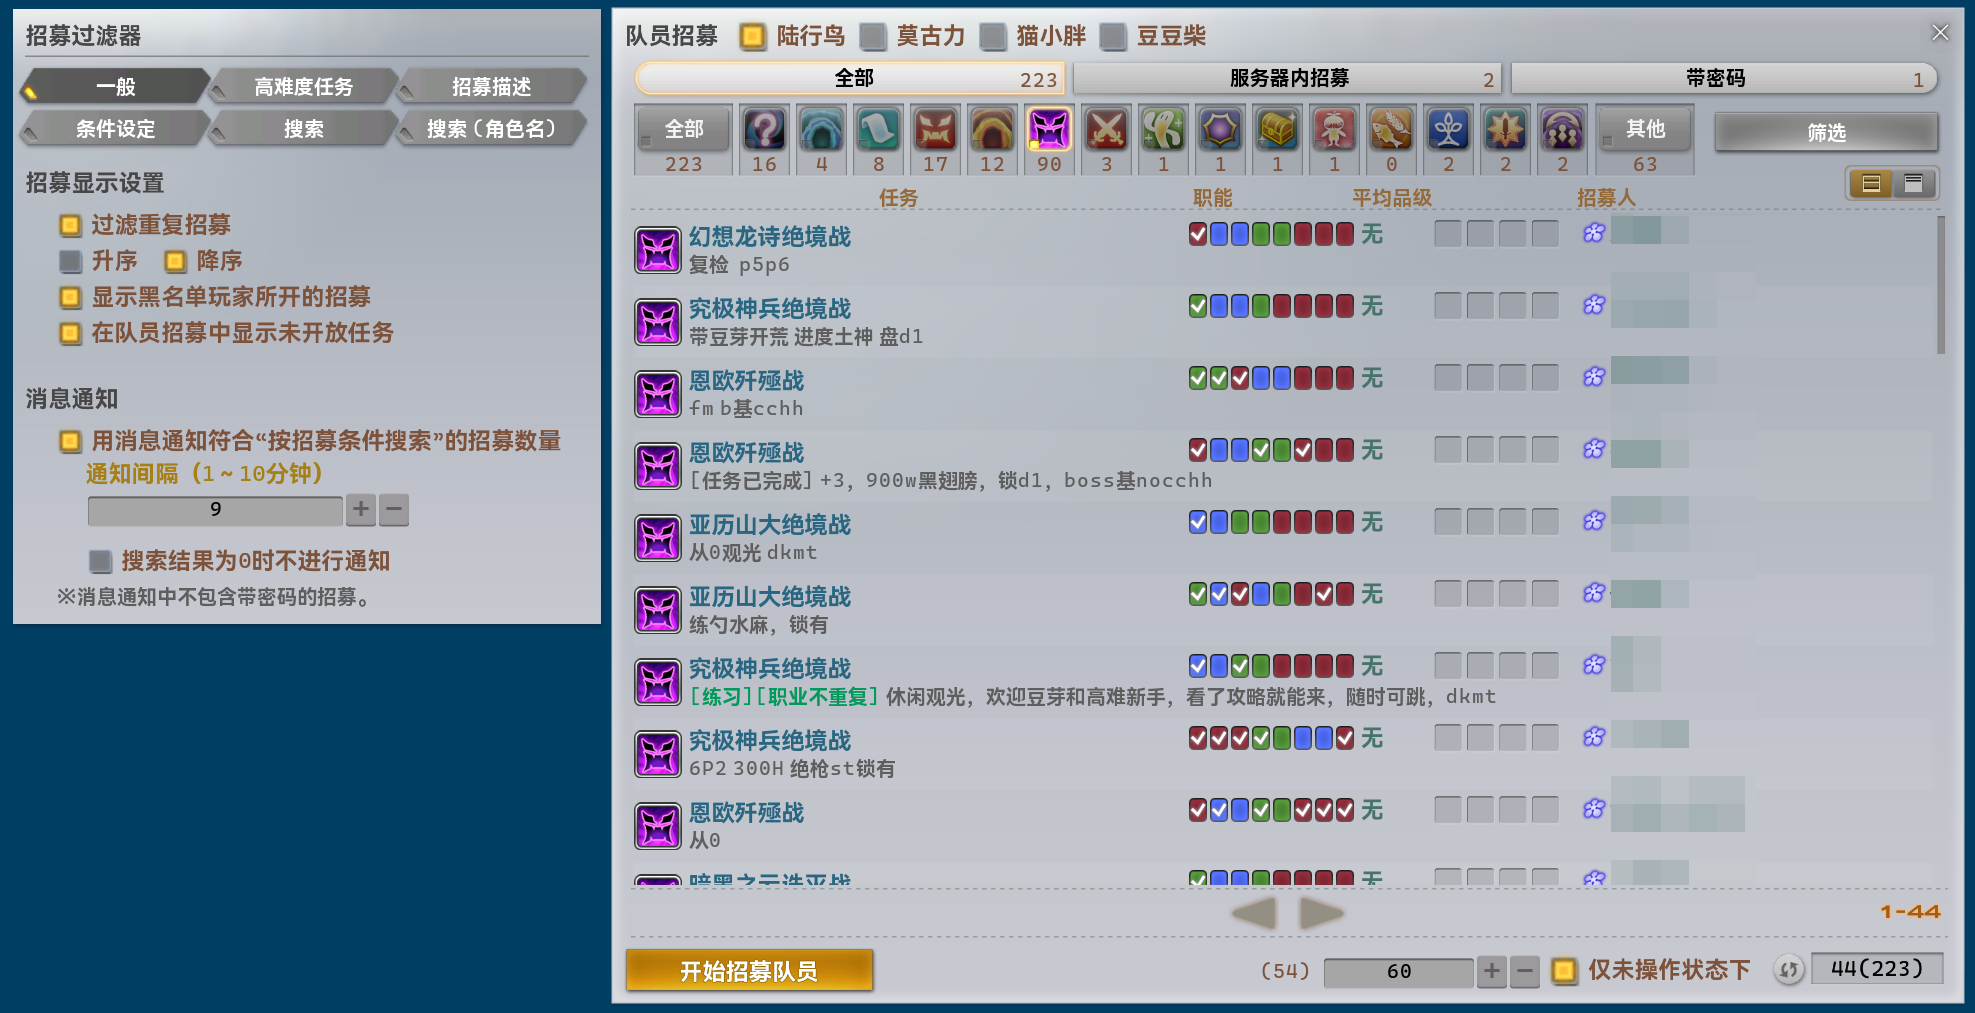Toggle 在队员招募中显示未开放任务 checkbox

(x=70, y=333)
